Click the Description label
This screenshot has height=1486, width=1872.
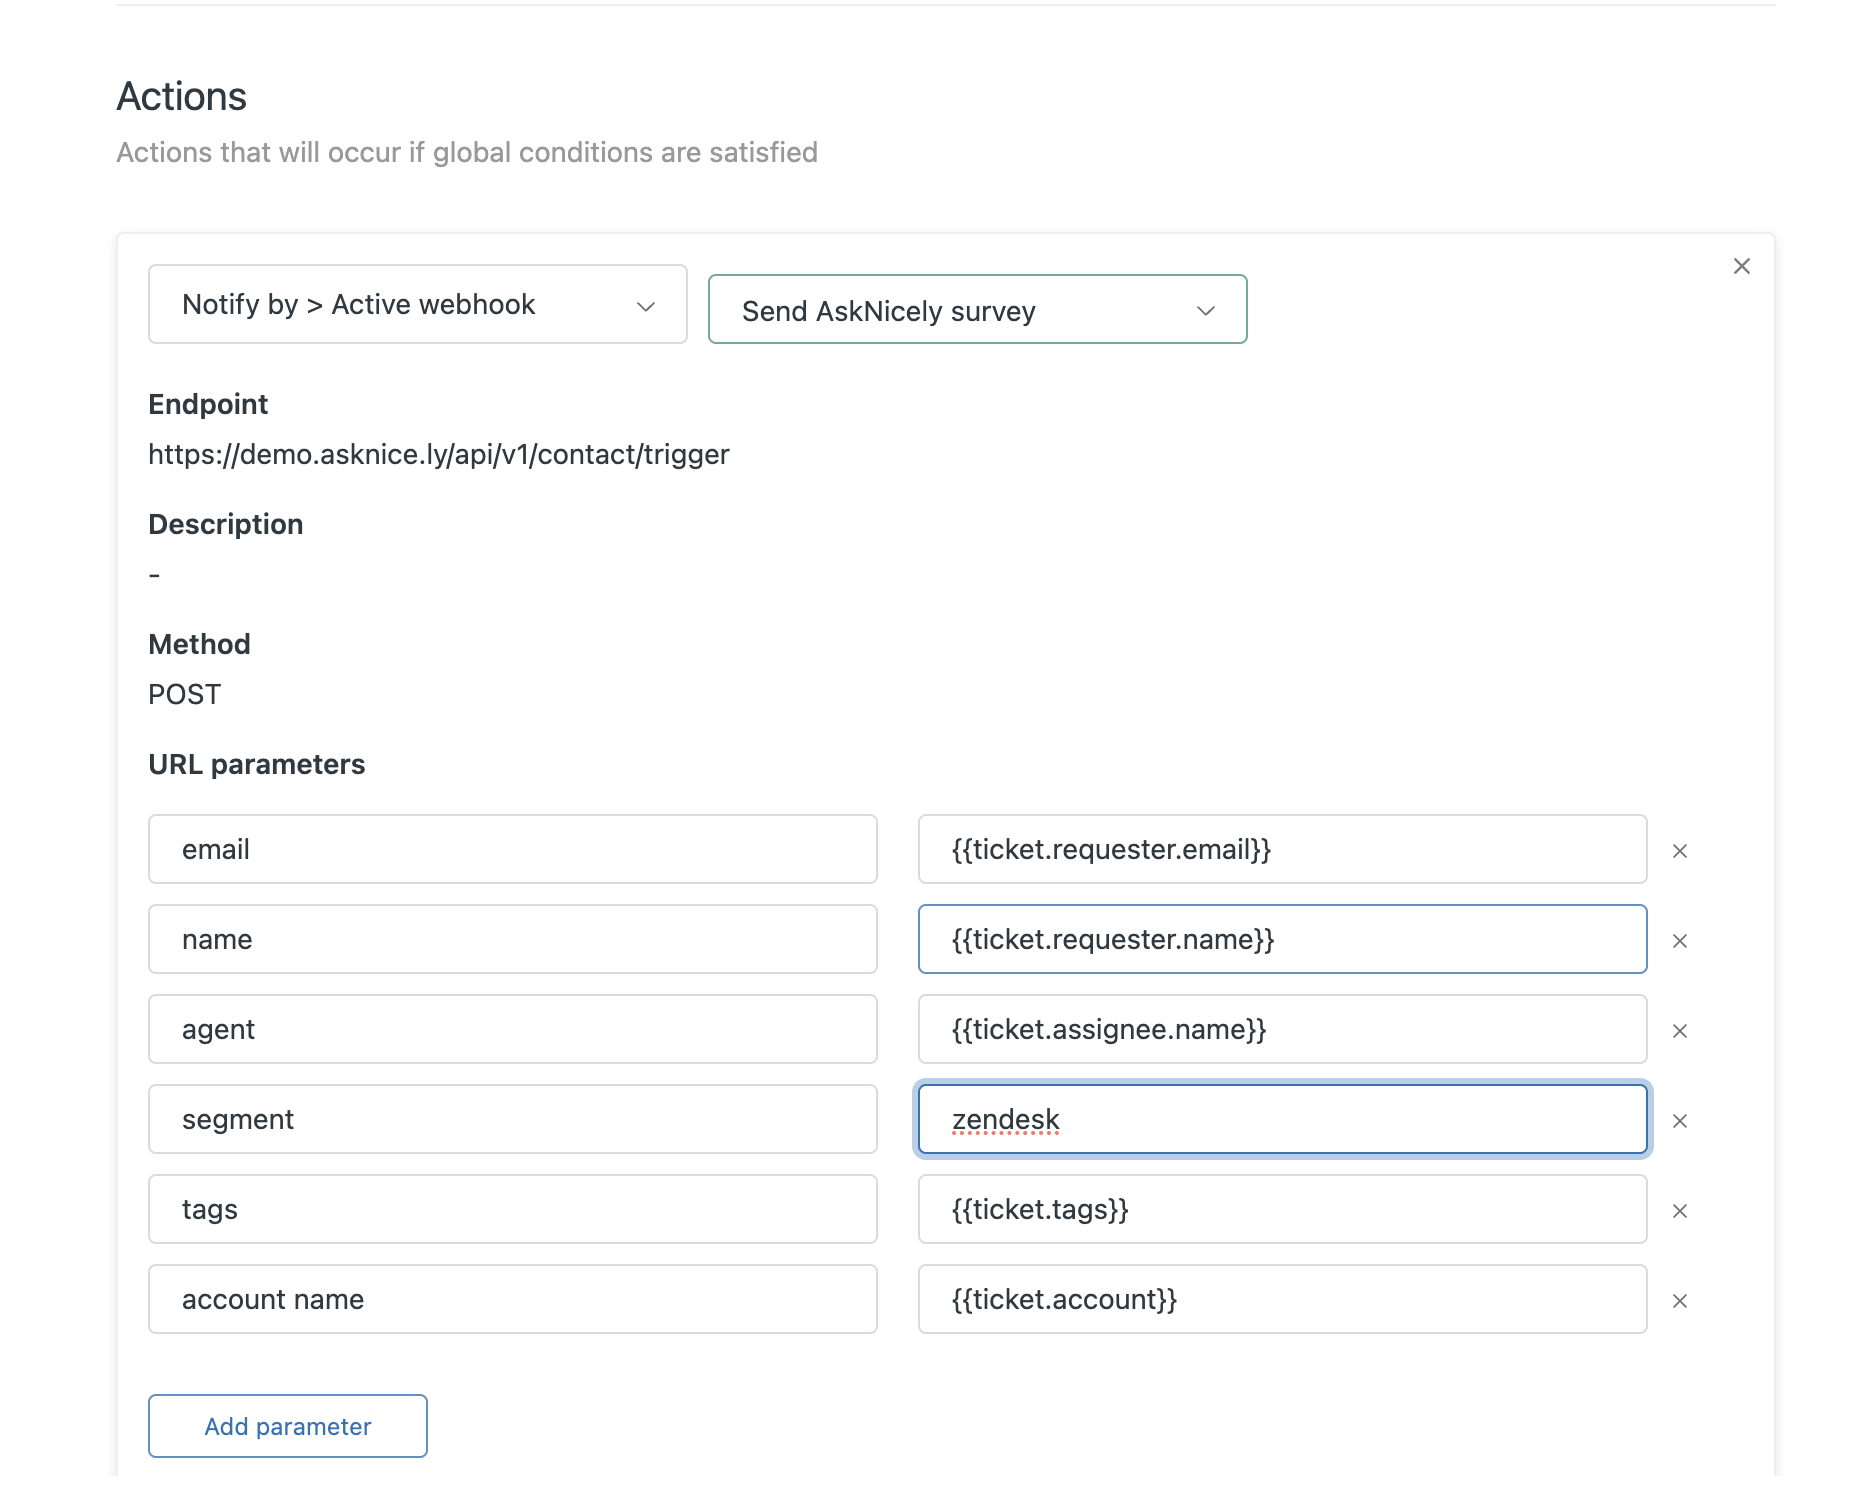coord(226,524)
